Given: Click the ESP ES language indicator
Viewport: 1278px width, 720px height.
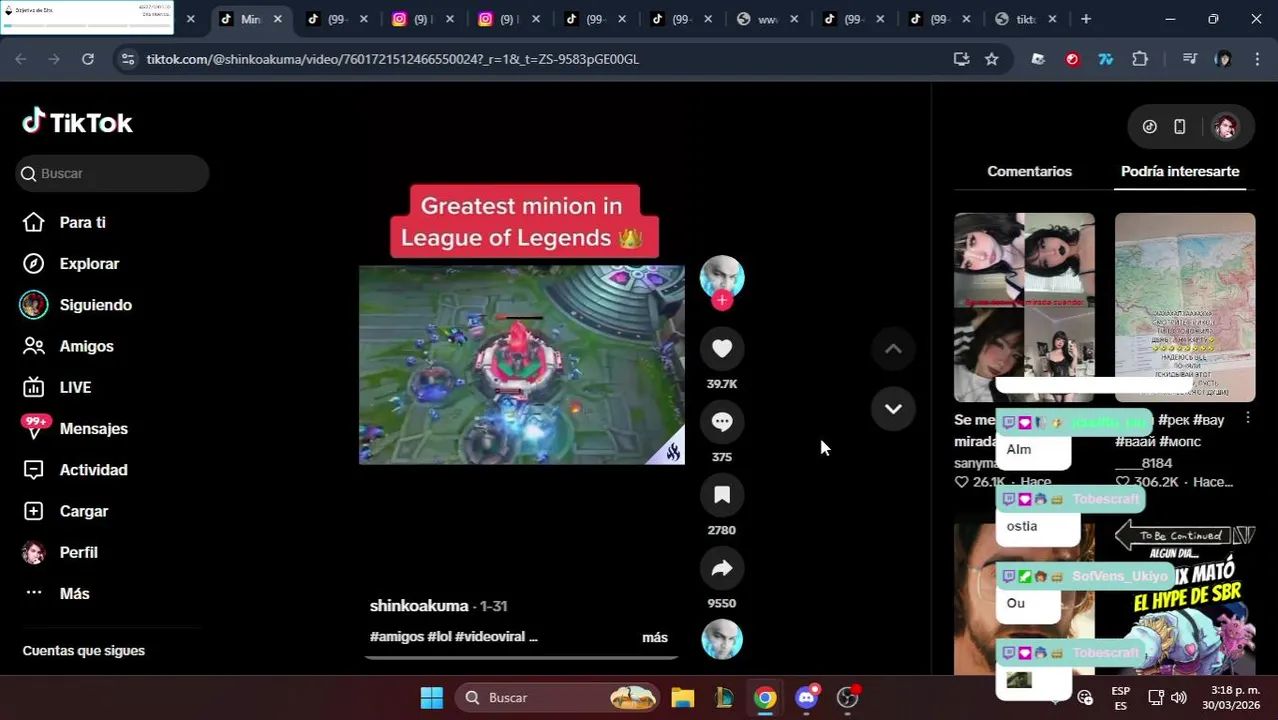Looking at the screenshot, I should pos(1121,698).
